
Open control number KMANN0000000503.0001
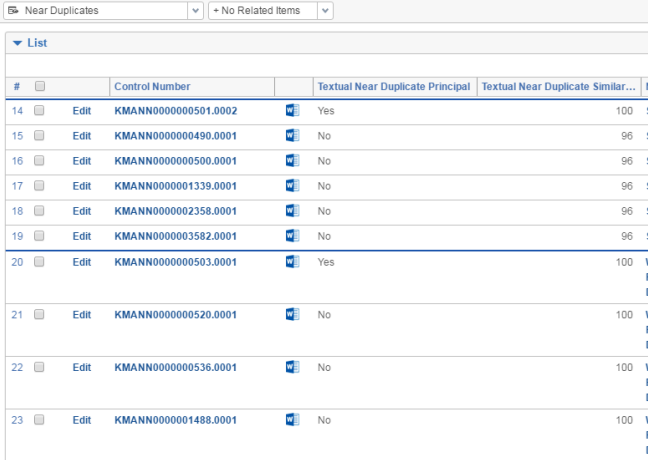[x=176, y=262]
